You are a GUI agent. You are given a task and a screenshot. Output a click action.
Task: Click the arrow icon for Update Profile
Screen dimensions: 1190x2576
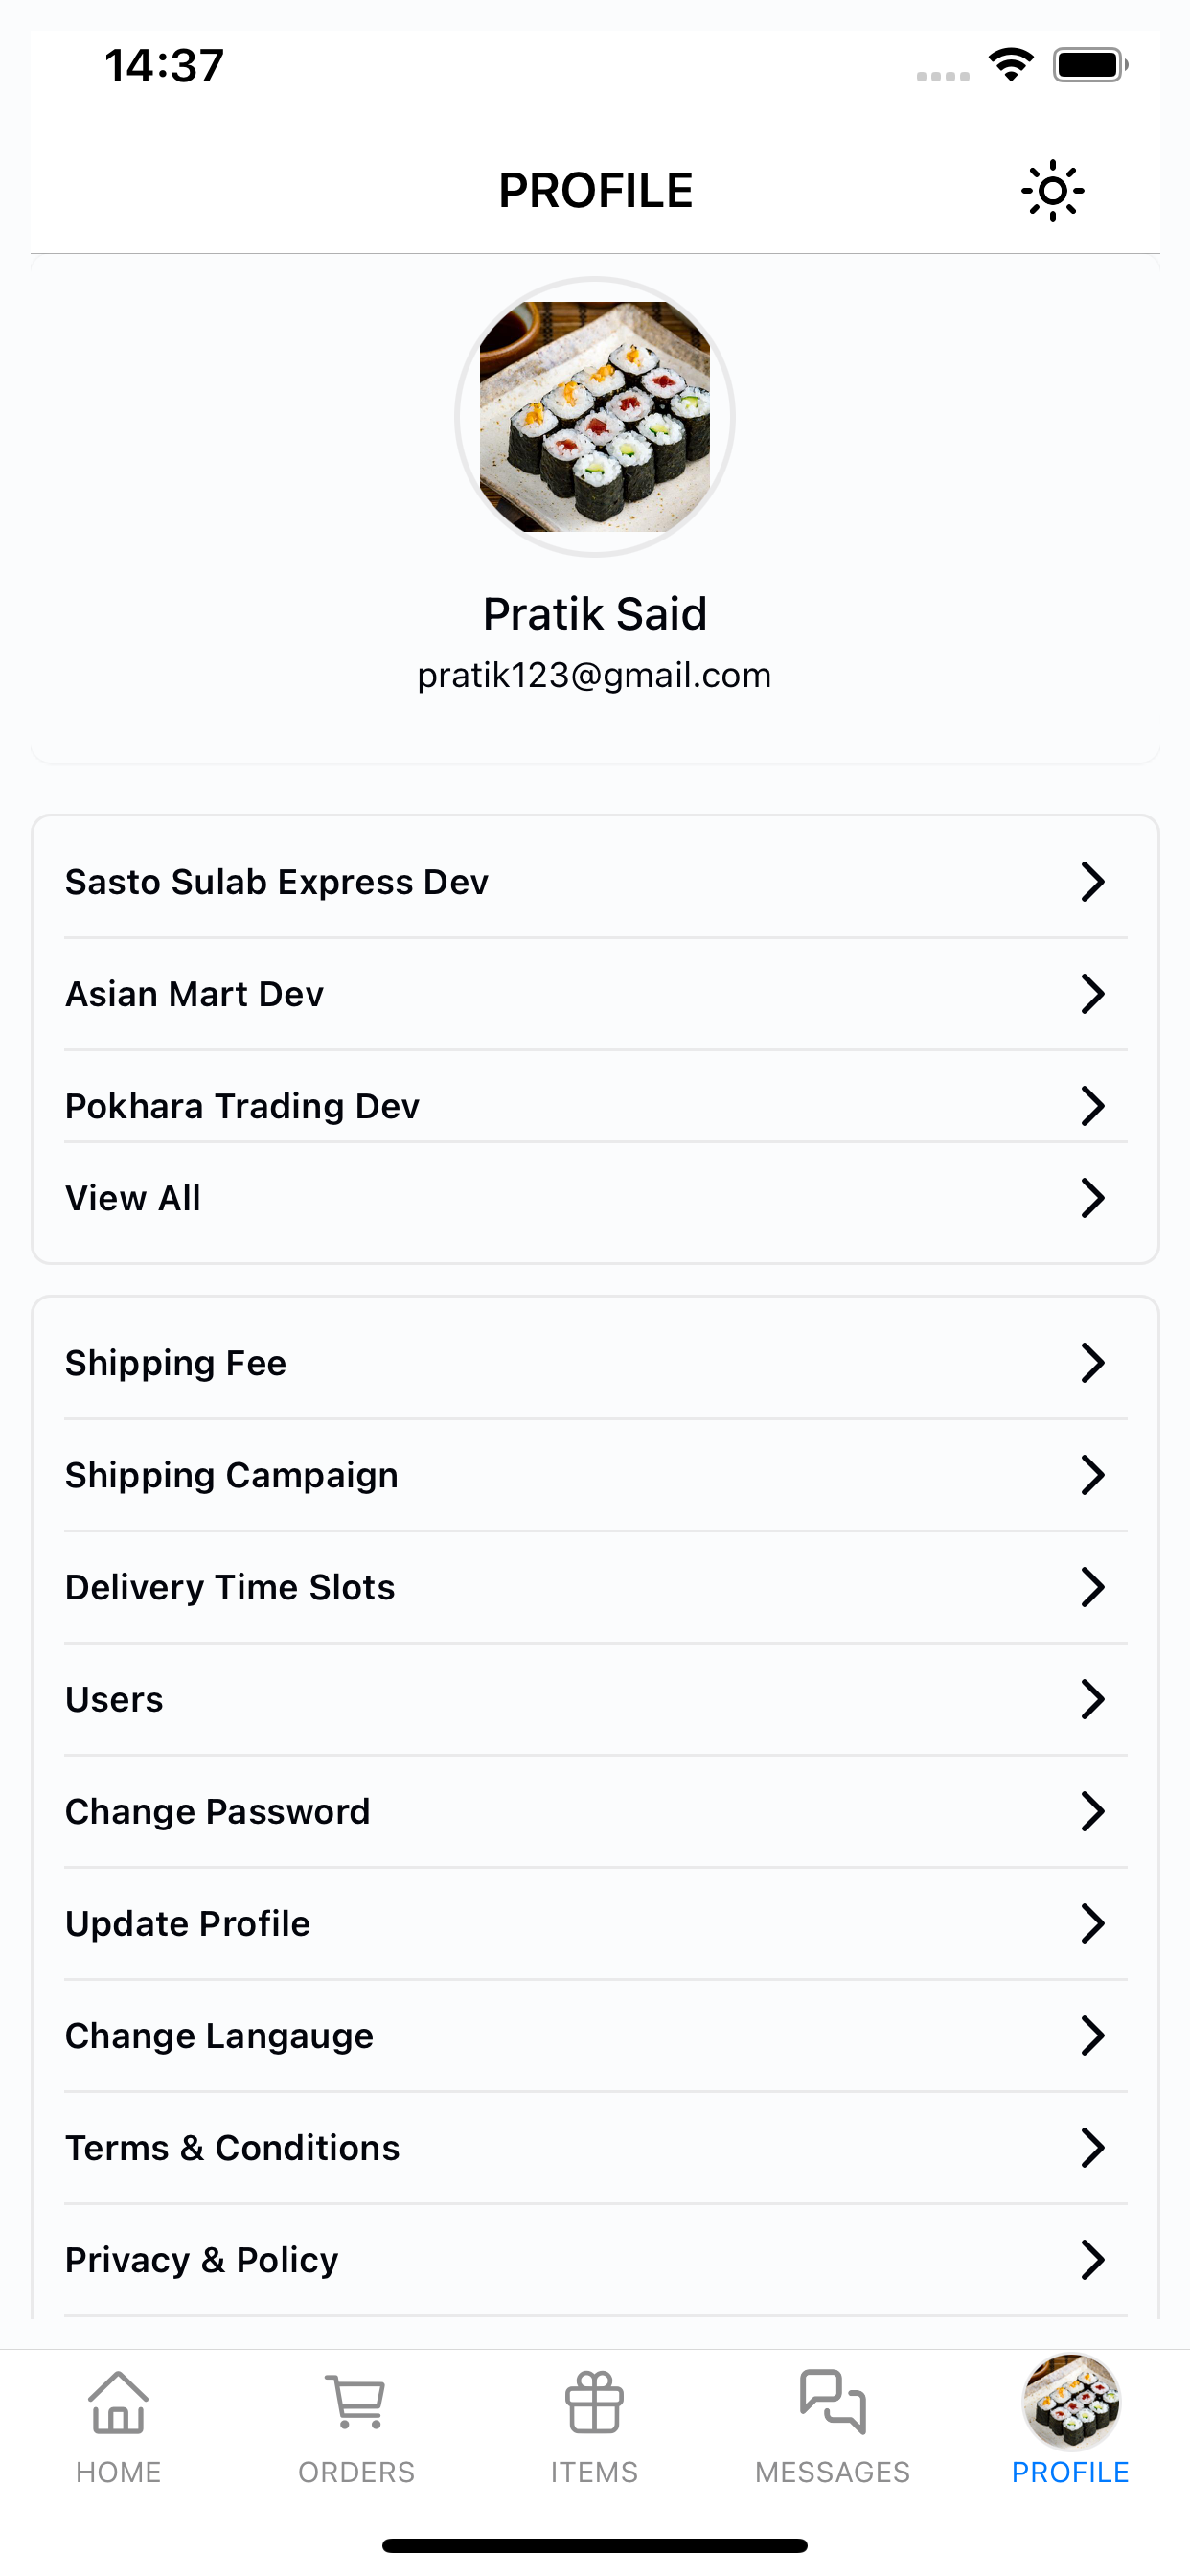pos(1092,1923)
